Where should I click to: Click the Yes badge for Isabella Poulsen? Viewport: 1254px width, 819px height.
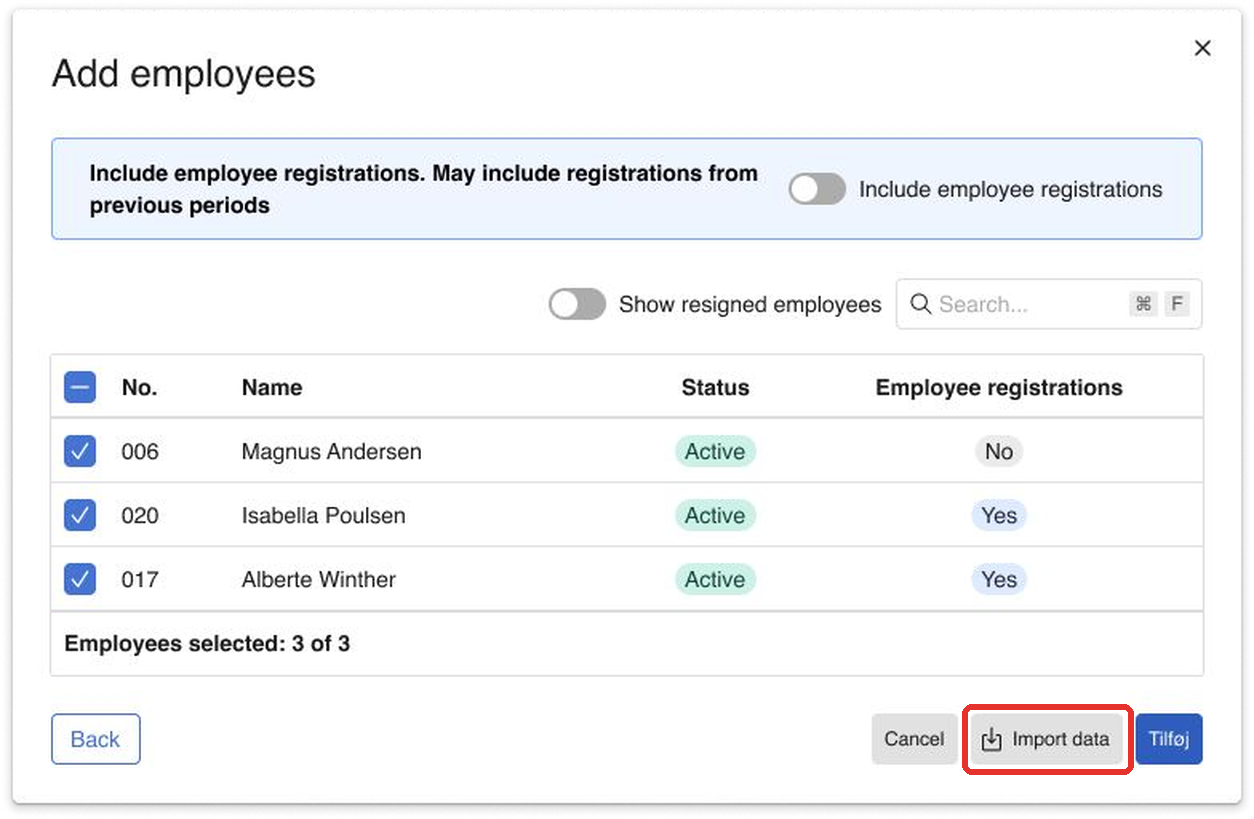[999, 515]
